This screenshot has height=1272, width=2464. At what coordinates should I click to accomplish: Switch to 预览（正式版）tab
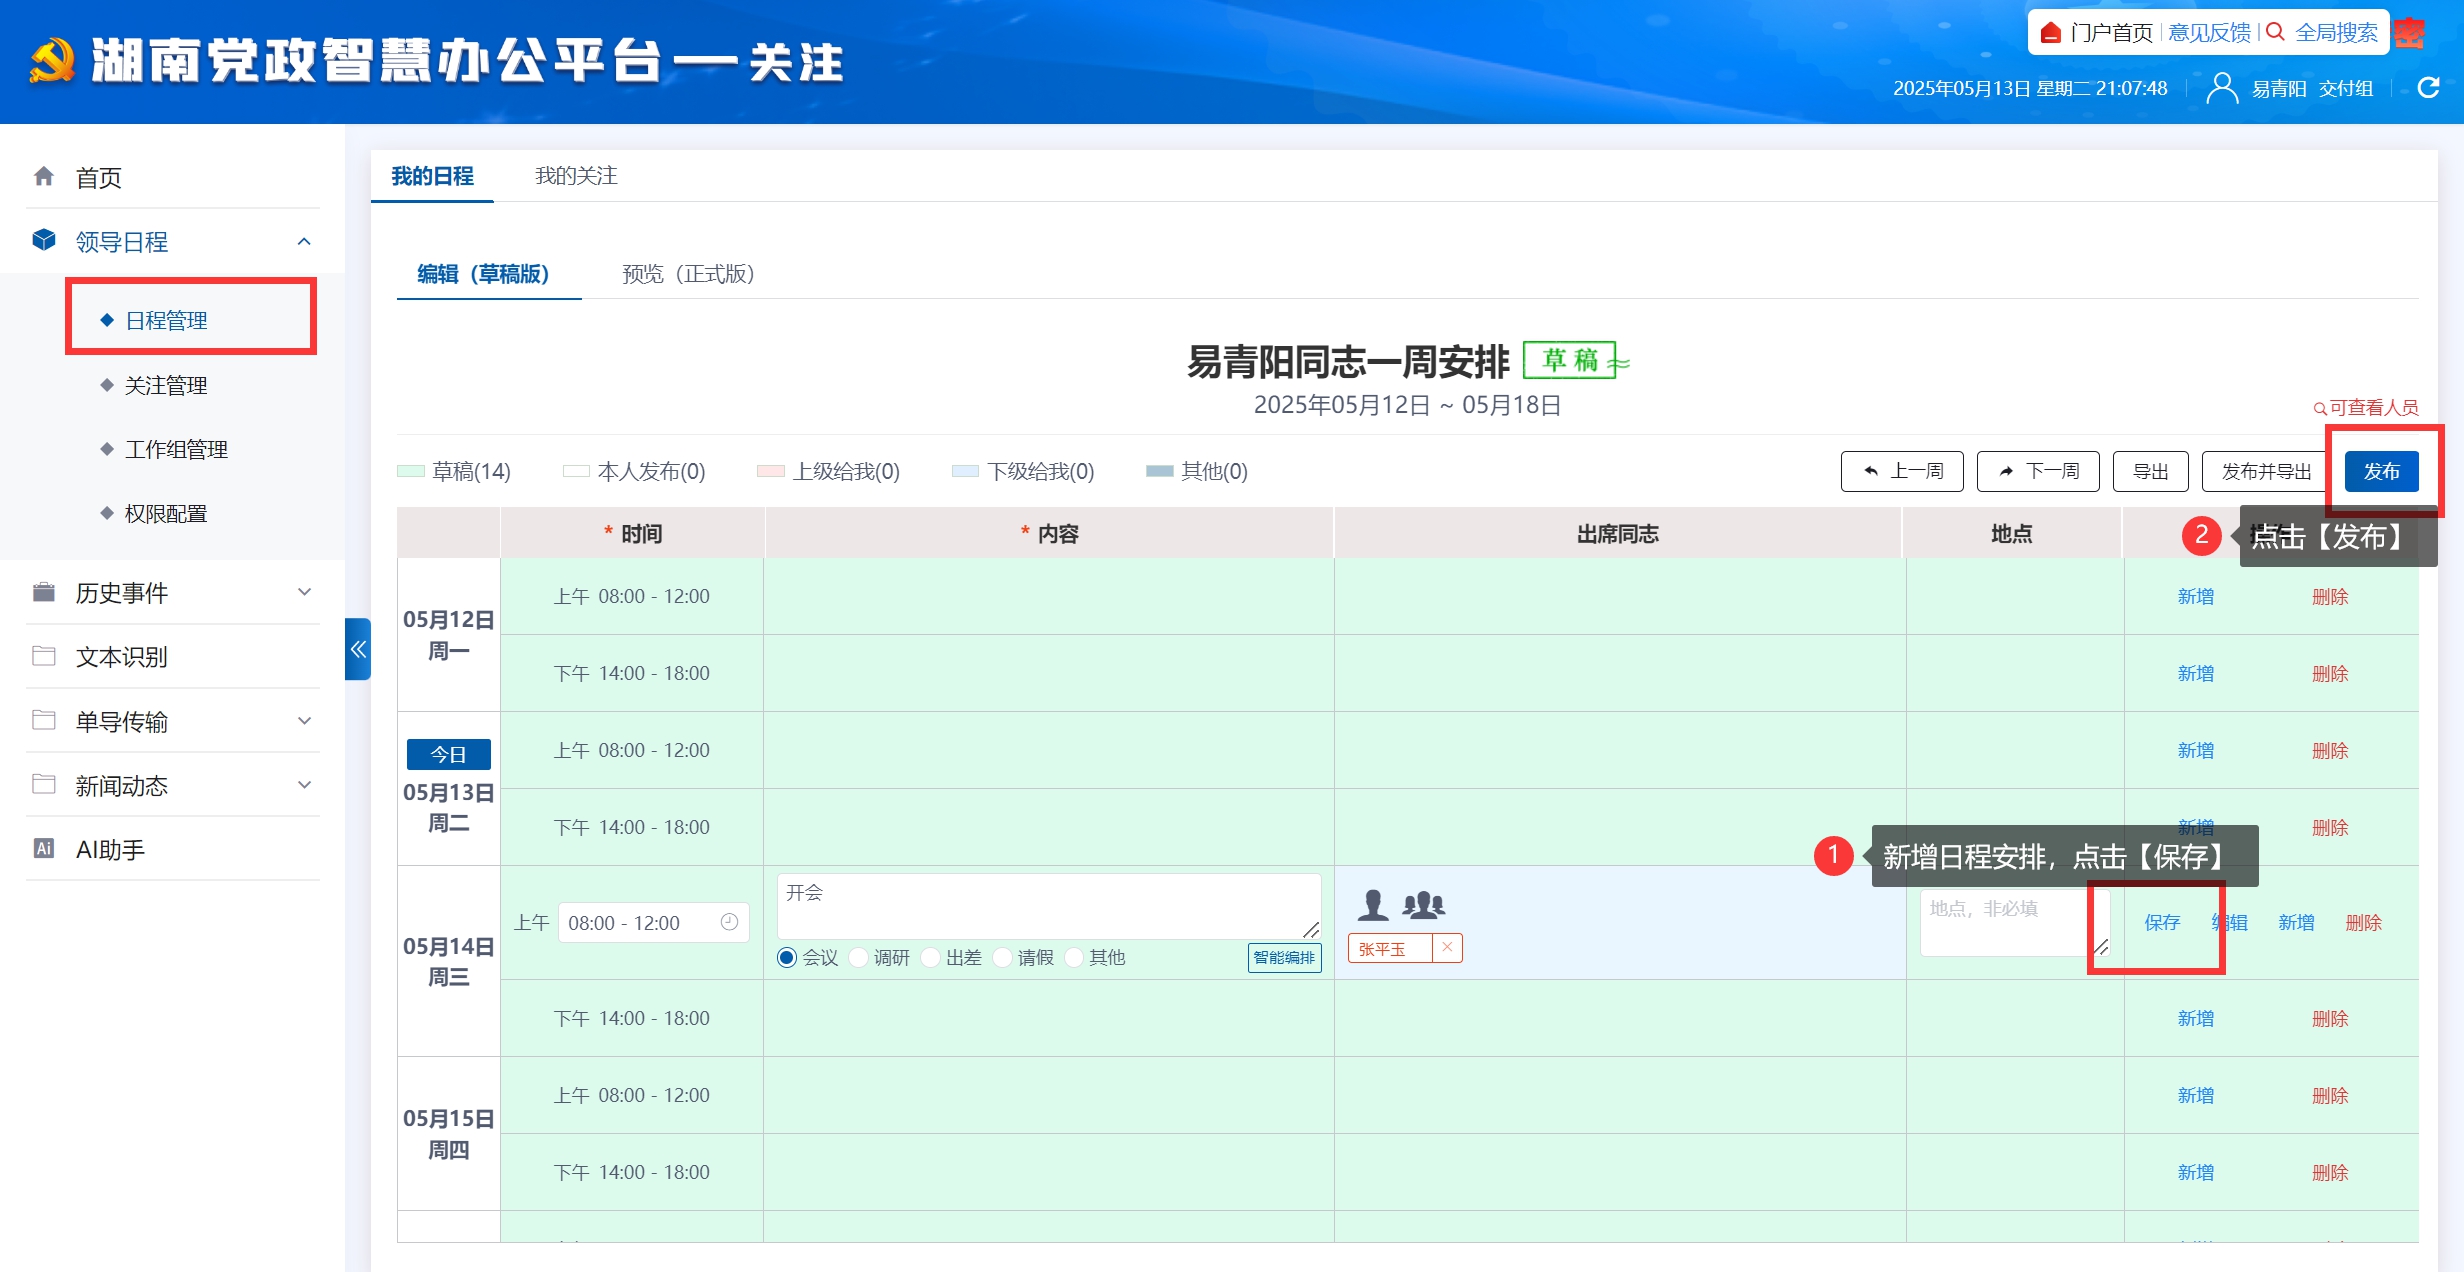coord(688,274)
